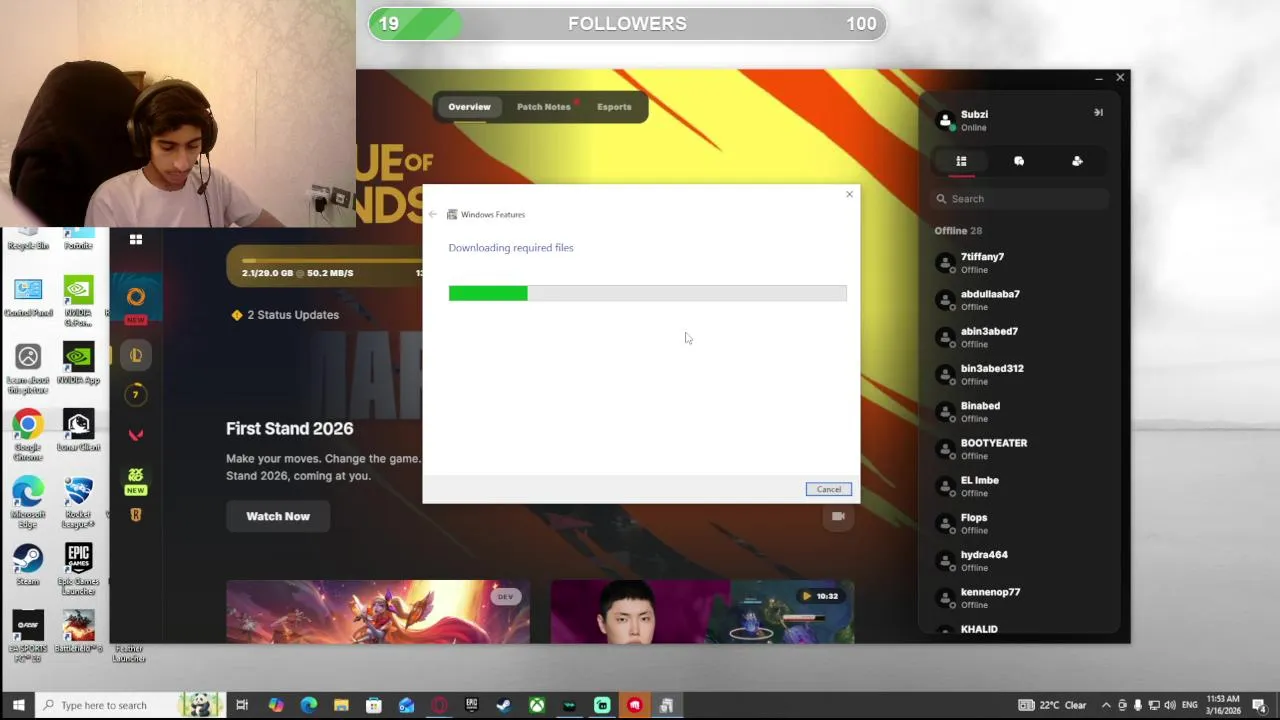Open Lunar Client desktop shortcut

tap(78, 431)
